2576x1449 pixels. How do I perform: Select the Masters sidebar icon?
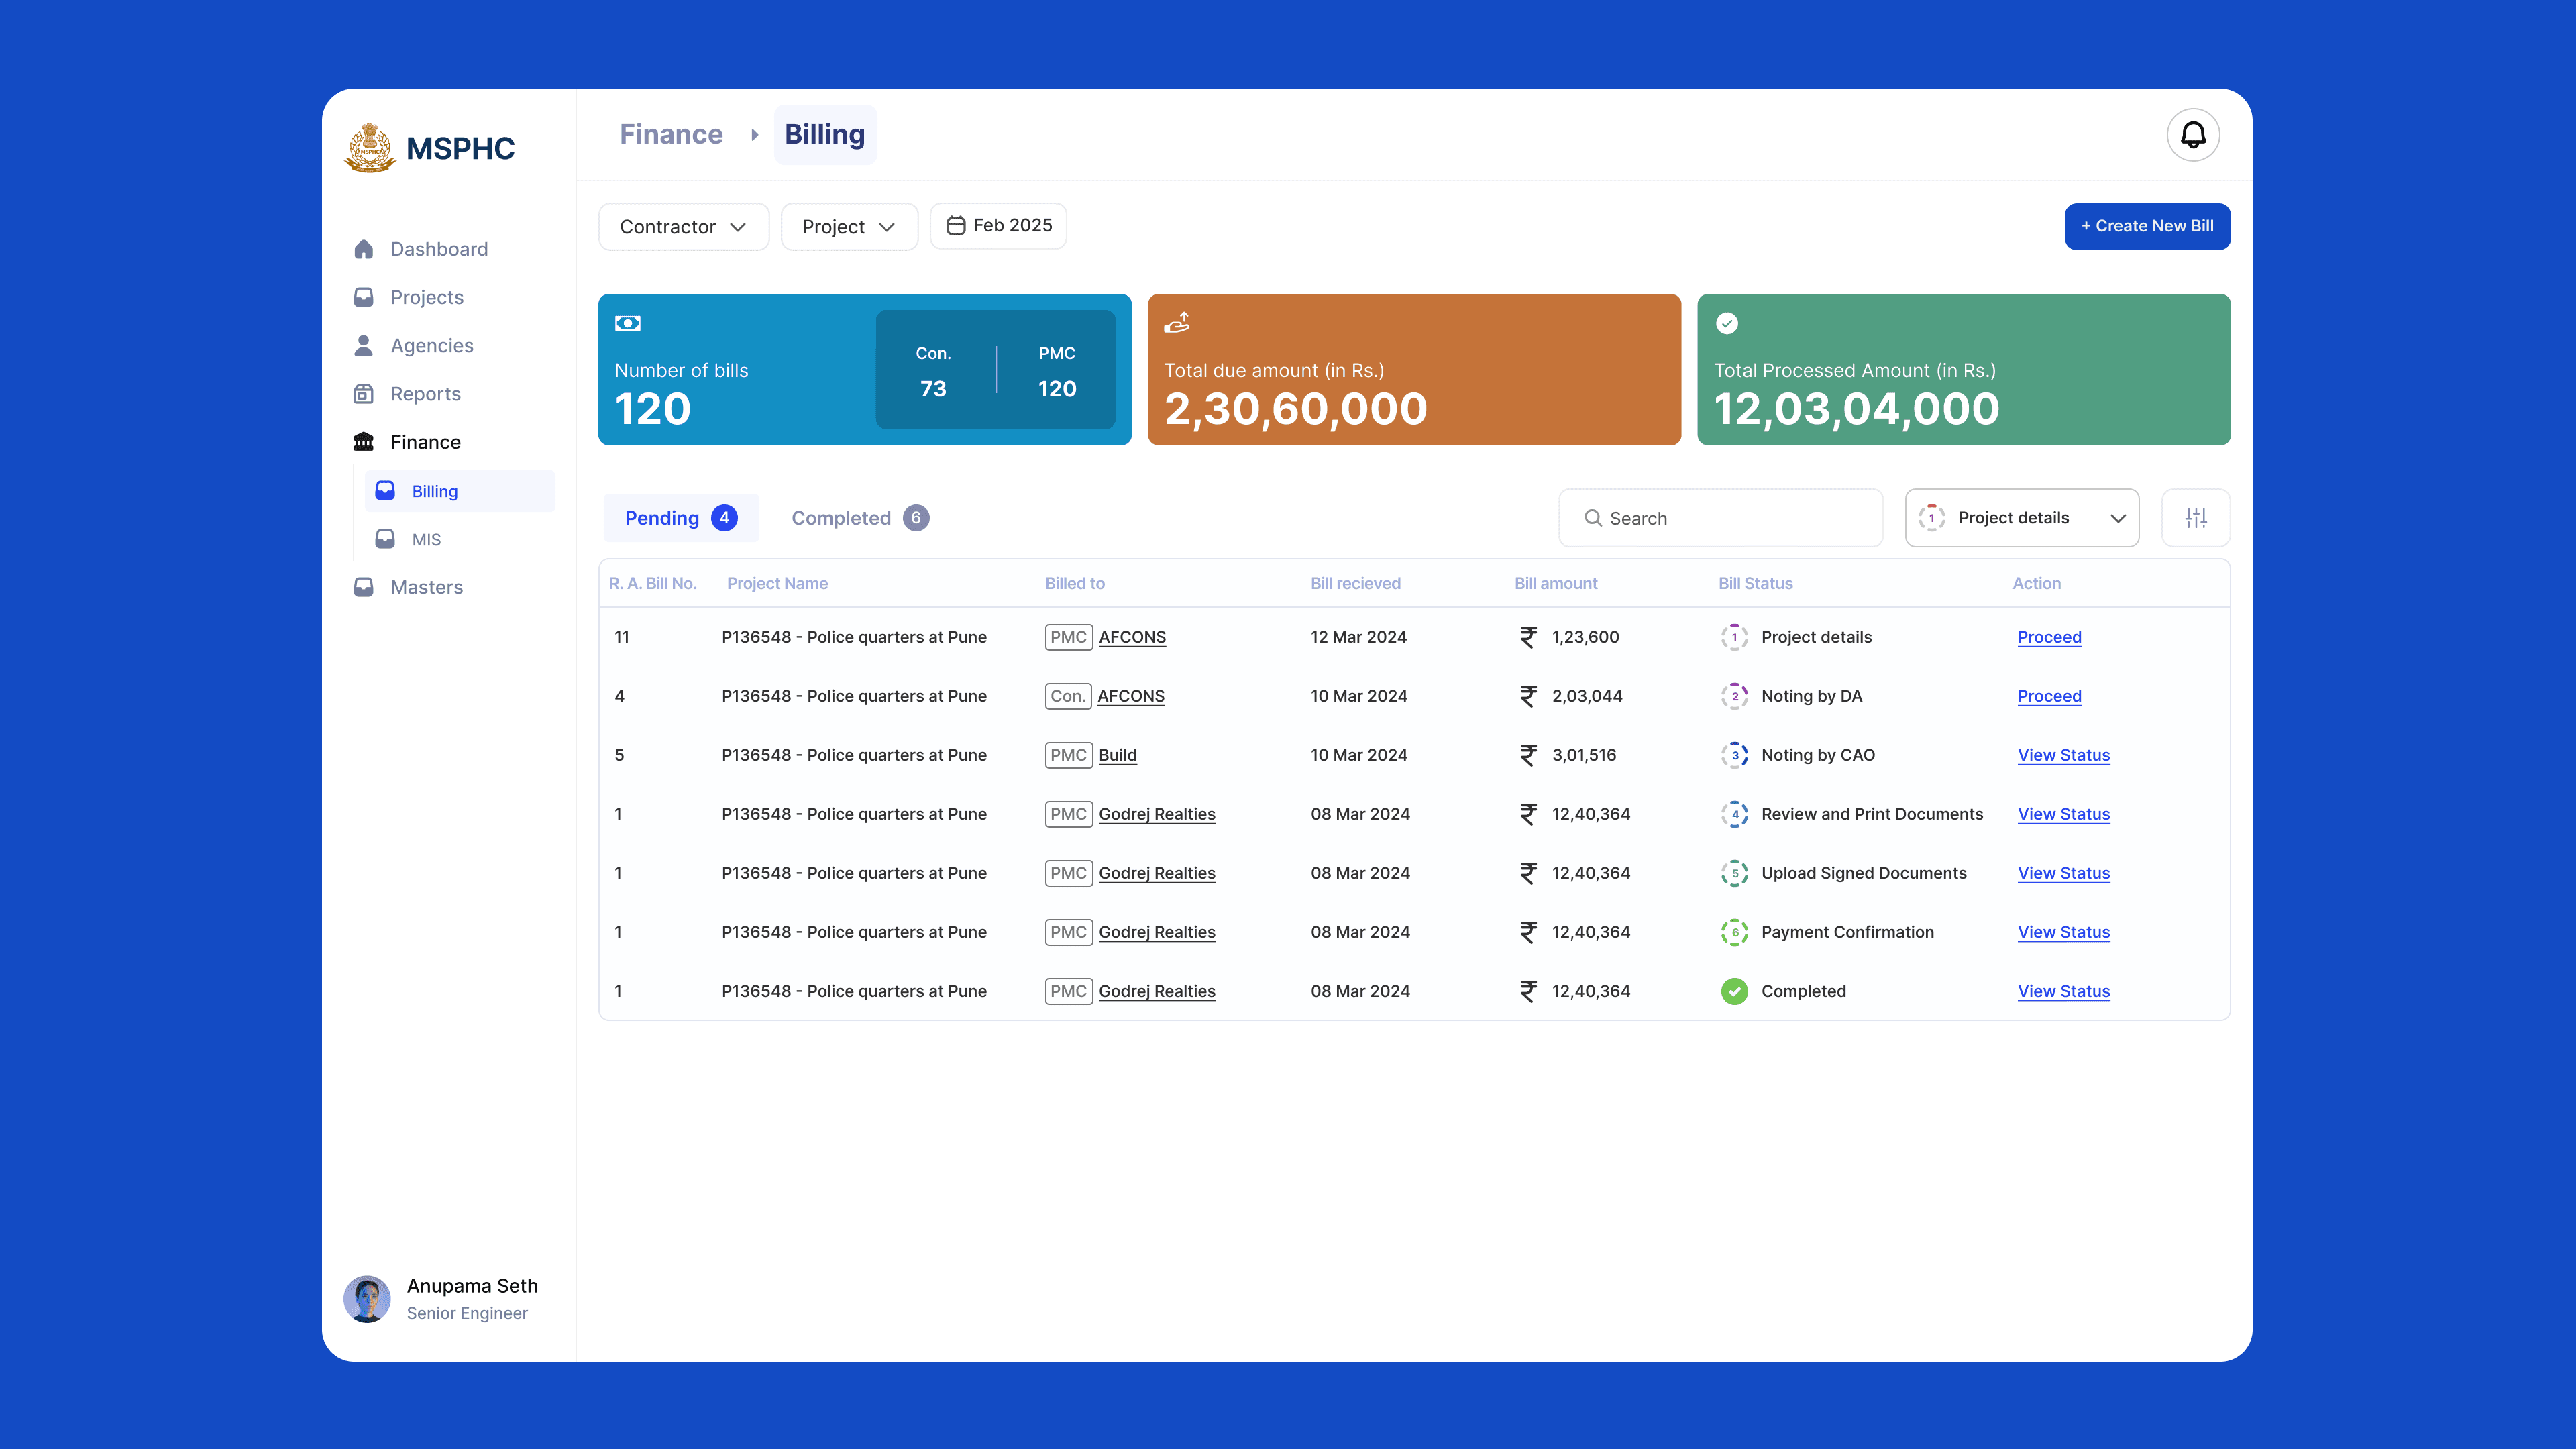pos(364,587)
